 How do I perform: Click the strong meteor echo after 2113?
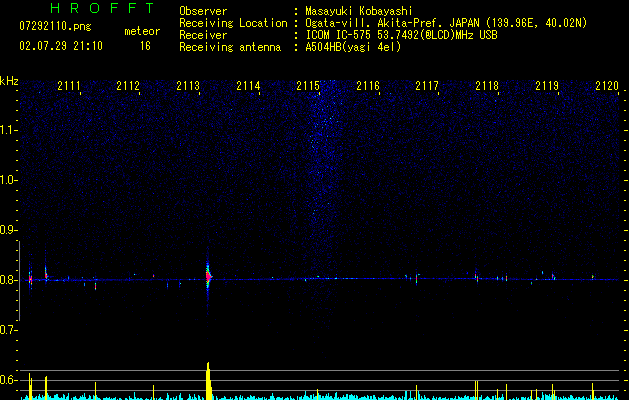point(208,276)
